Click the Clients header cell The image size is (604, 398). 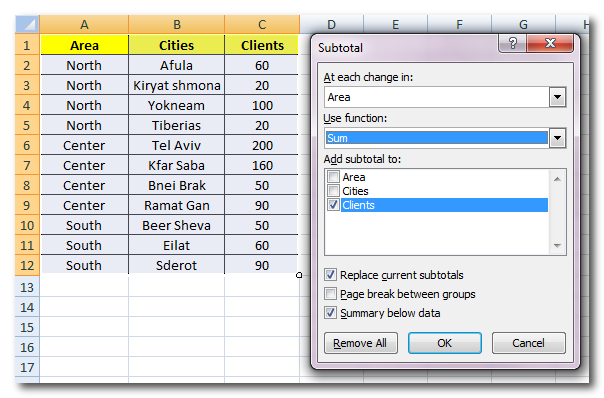pyautogui.click(x=262, y=45)
